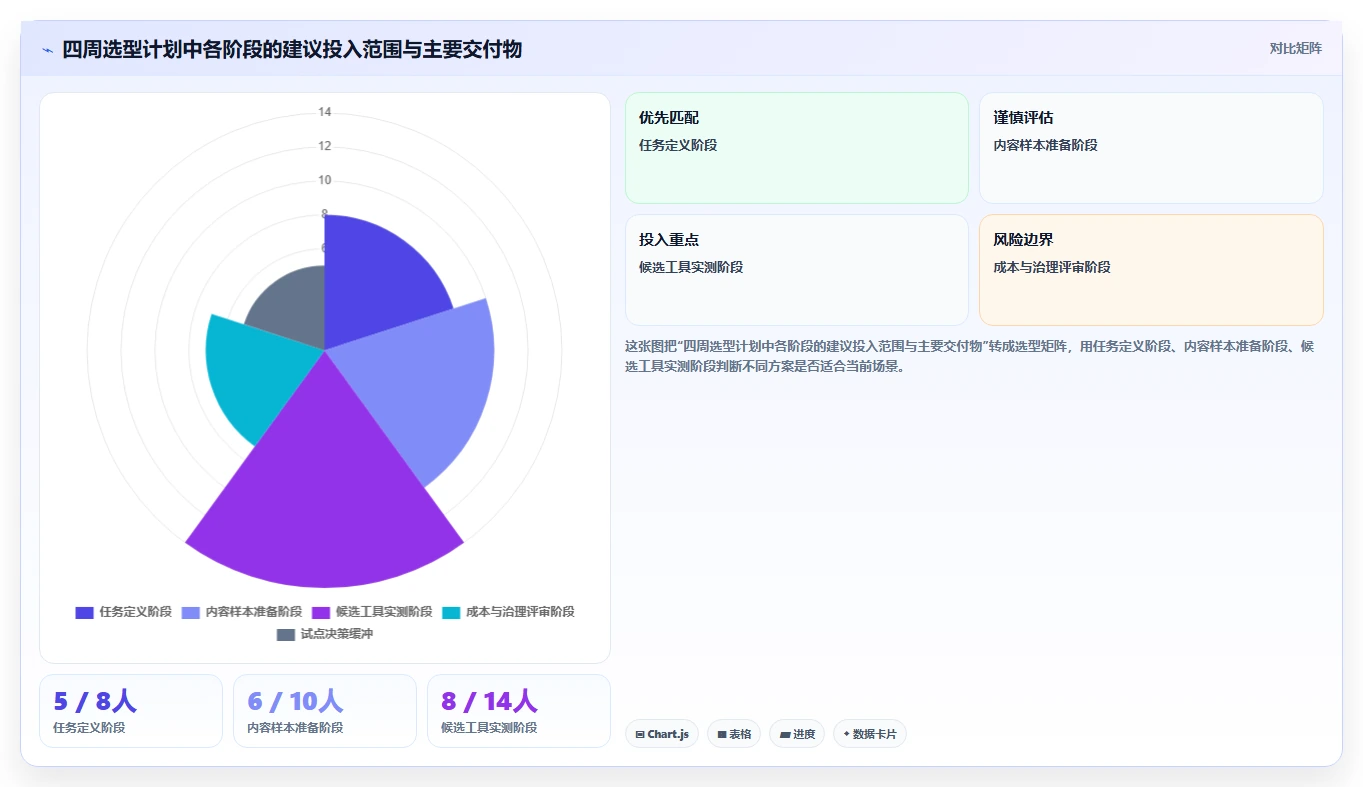Click the axis label 14 on the chart
This screenshot has width=1363, height=787.
(325, 112)
